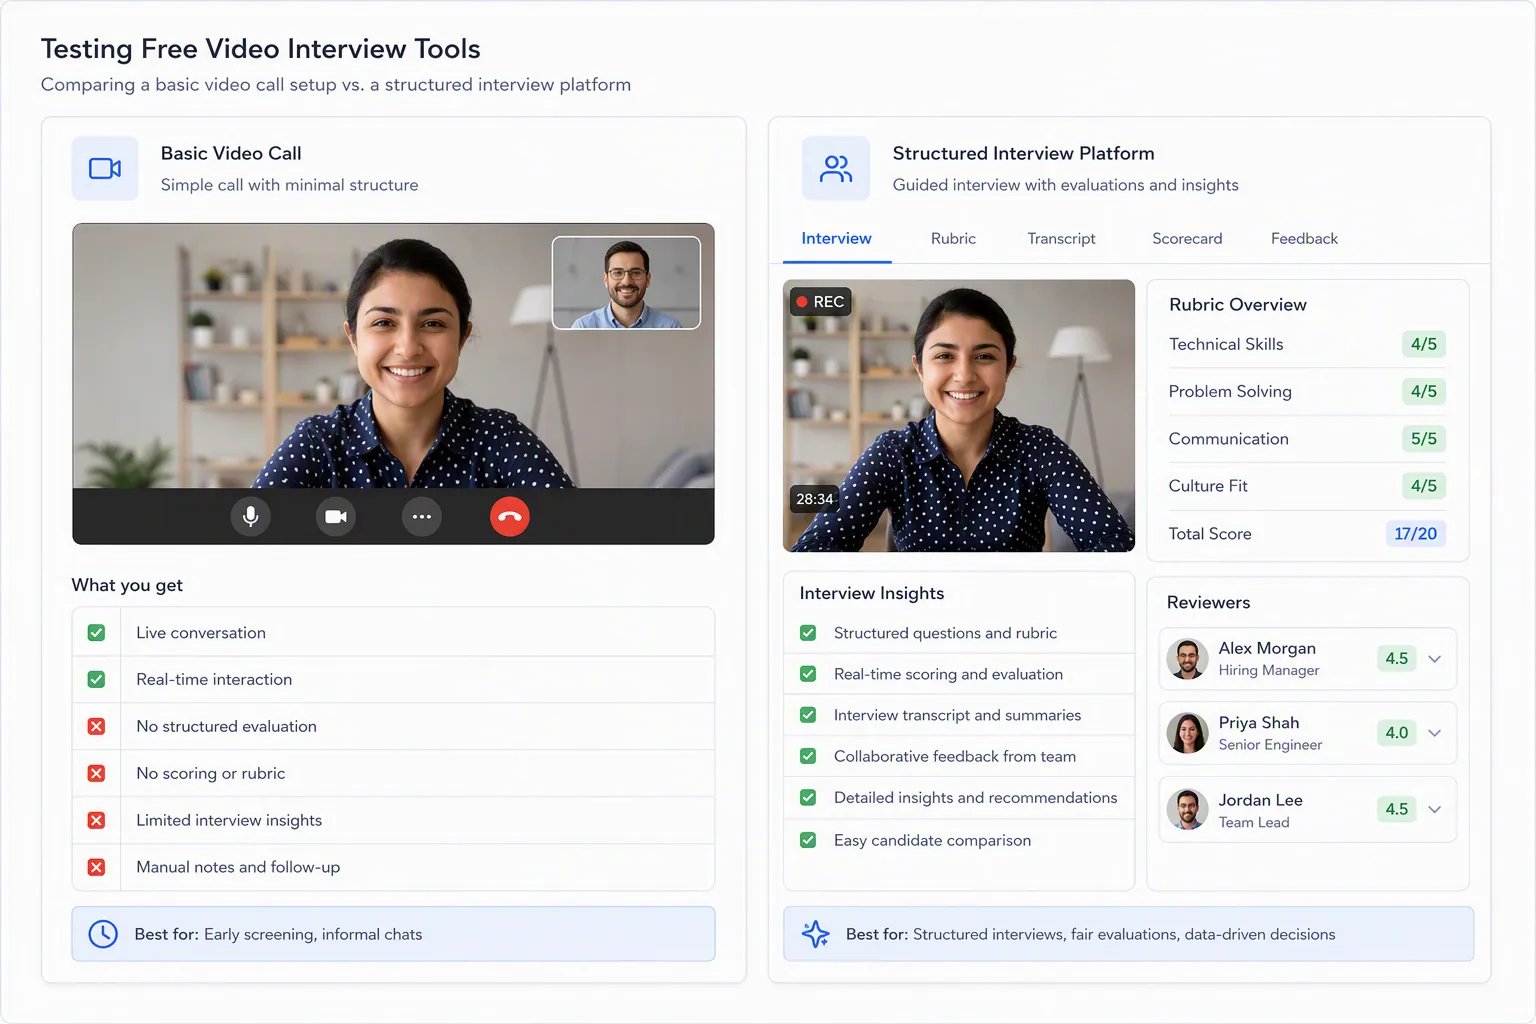
Task: Click the Culture Fit label
Action: tap(1208, 486)
